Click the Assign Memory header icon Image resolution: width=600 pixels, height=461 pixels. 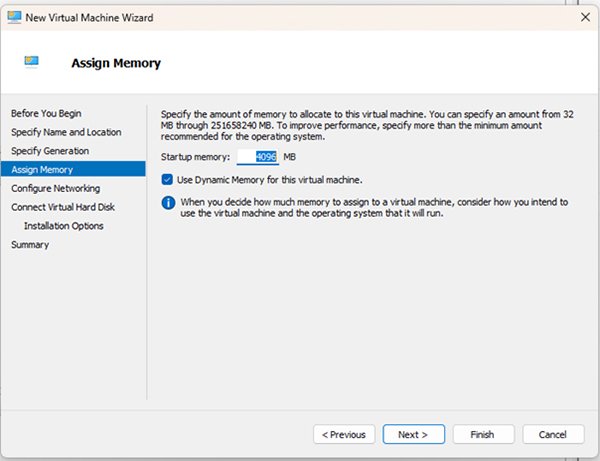(33, 63)
